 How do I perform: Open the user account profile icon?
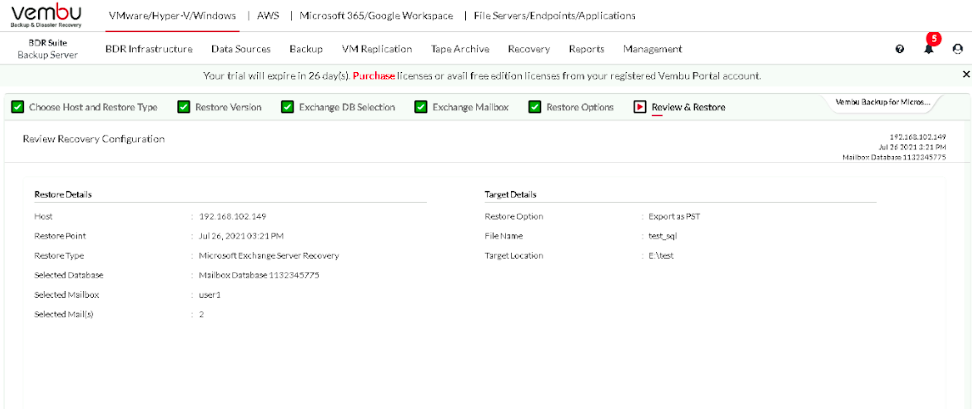tap(957, 49)
